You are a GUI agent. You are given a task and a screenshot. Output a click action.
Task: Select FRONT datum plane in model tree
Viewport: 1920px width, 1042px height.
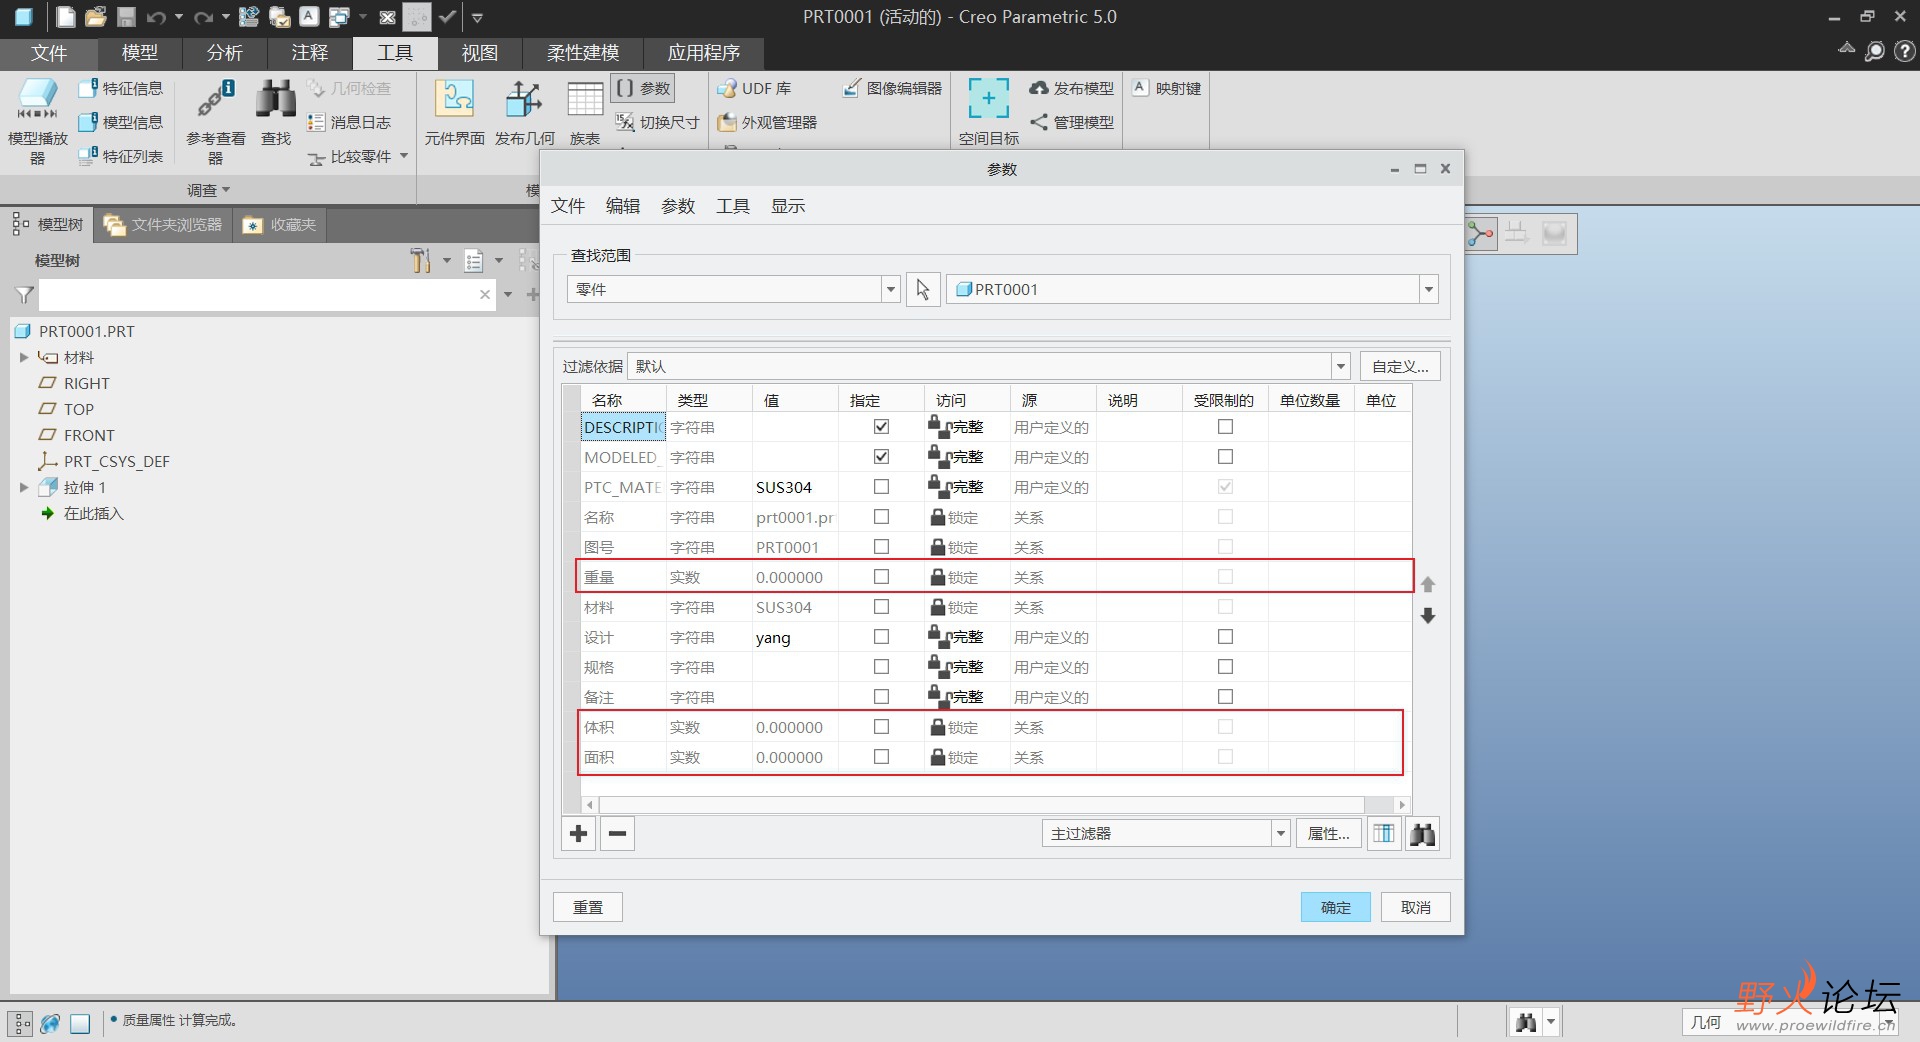(x=88, y=435)
